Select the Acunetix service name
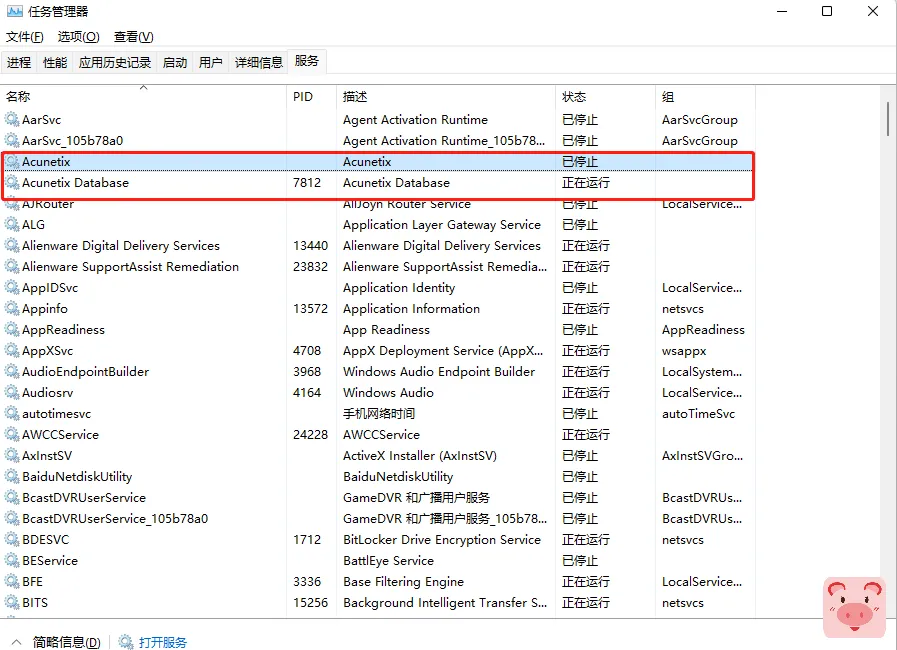Viewport: 897px width, 650px height. tap(46, 161)
